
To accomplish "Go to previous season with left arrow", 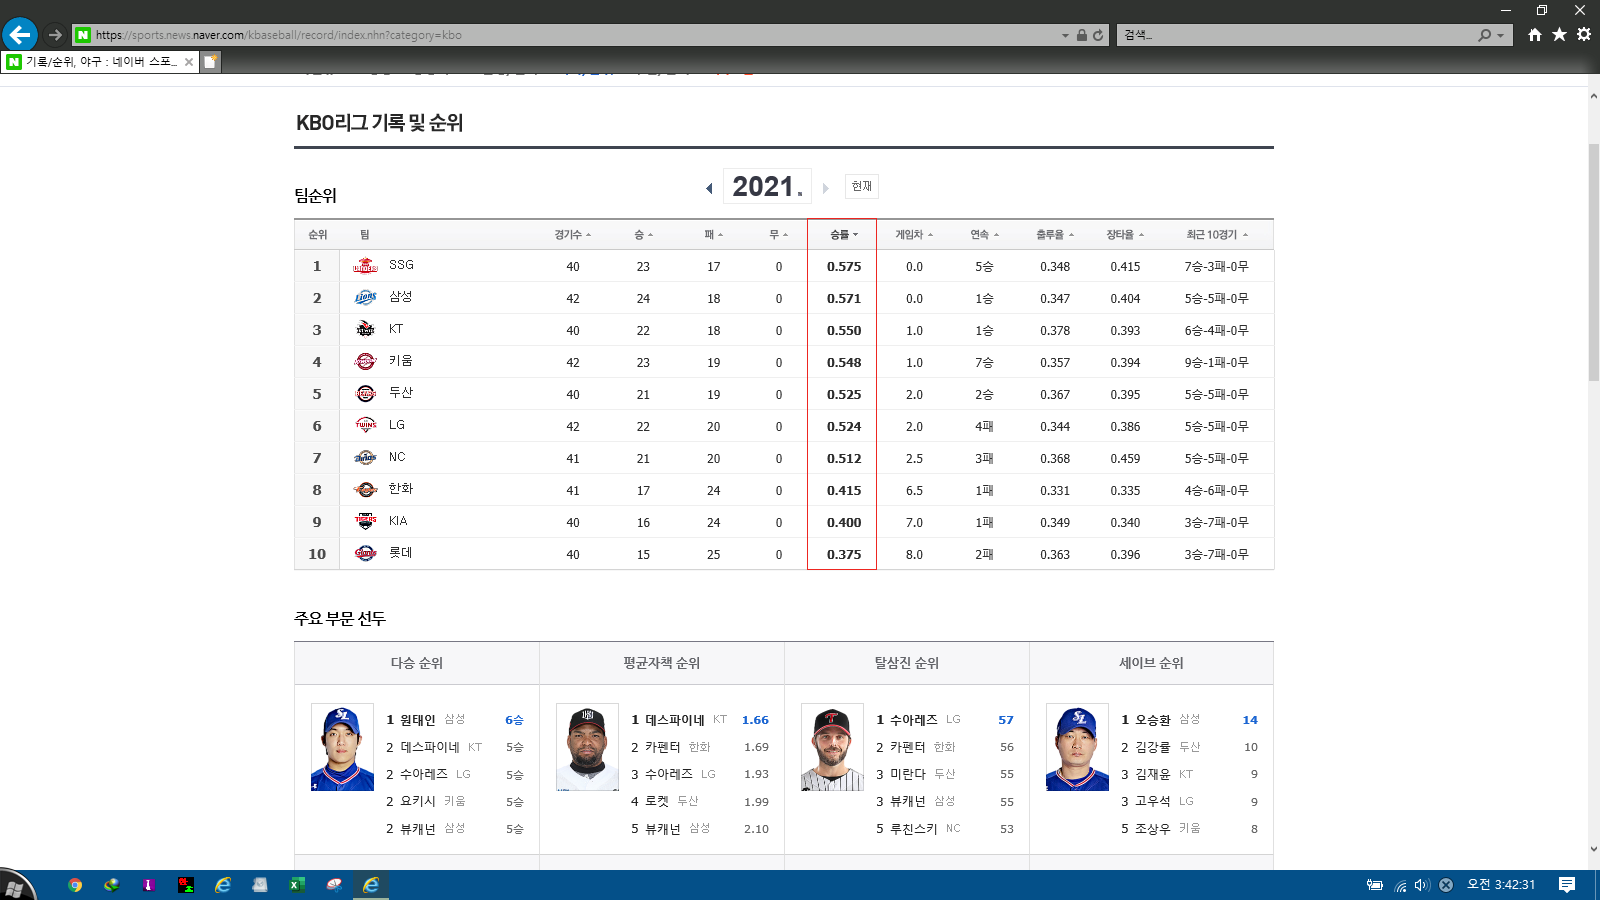I will 709,188.
